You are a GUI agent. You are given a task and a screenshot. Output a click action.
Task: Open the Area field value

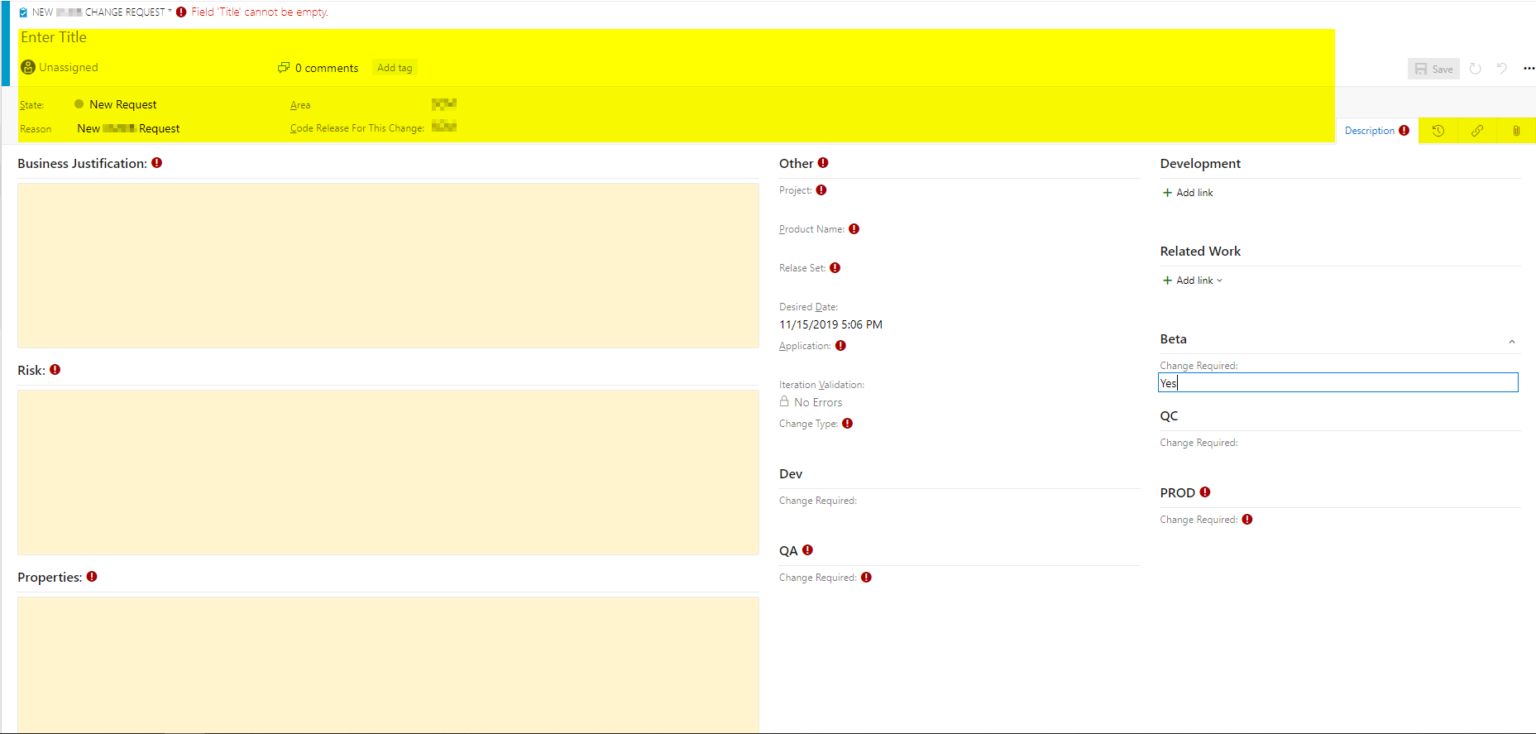tap(444, 104)
